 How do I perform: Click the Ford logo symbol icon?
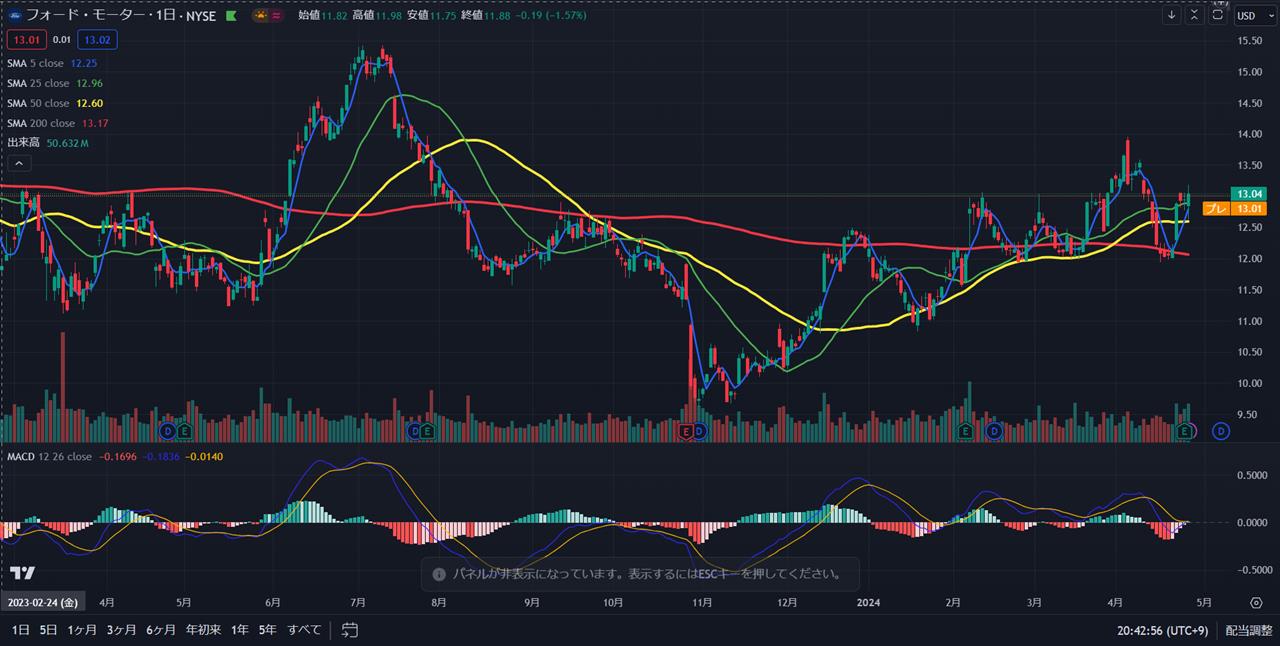point(15,16)
